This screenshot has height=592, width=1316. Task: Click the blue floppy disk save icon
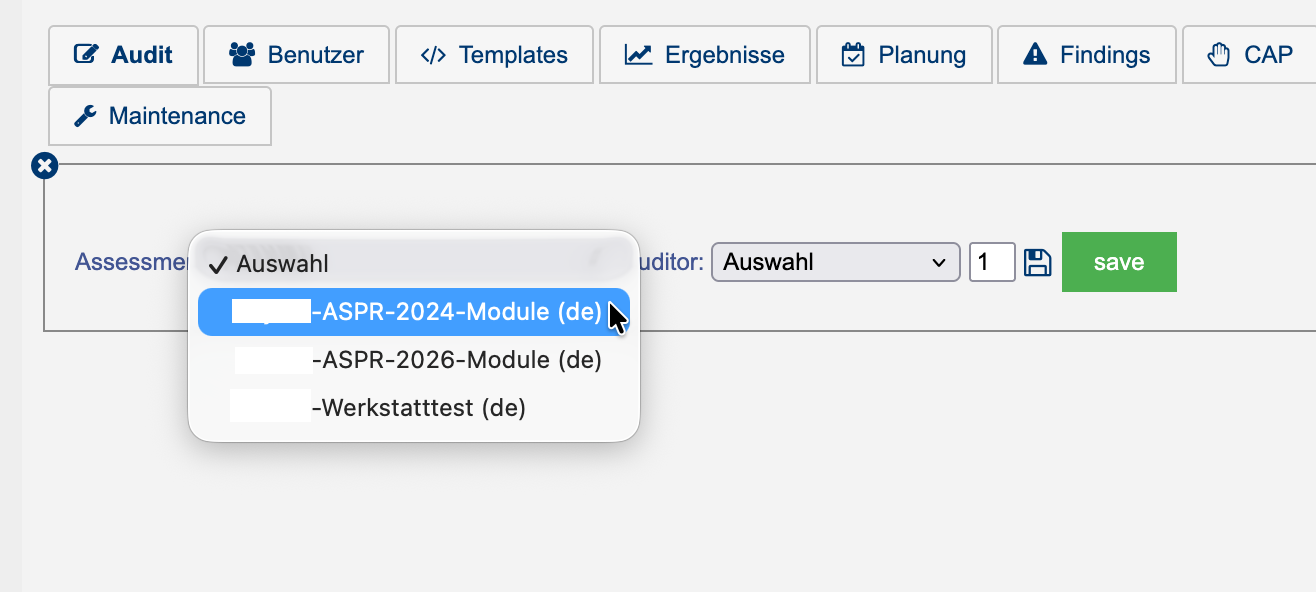pos(1038,263)
